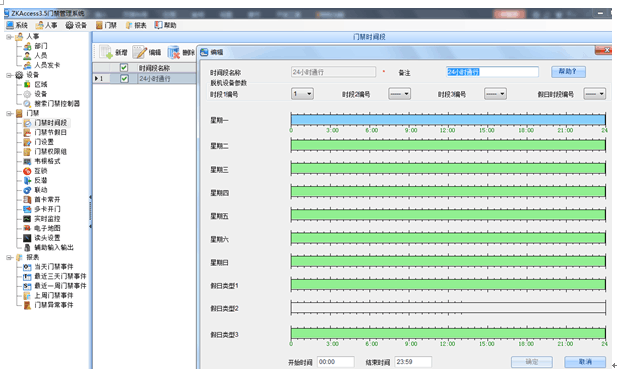
Task: Click the 取消 cancel button
Action: click(585, 362)
